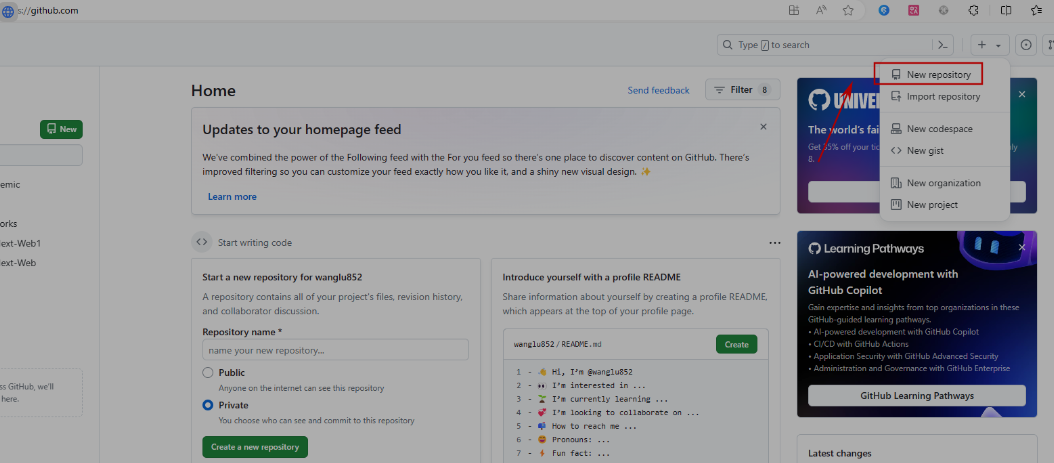Screen dimensions: 1054x463
Task: Open the three-dot menu above the feed cards
Action: point(774,243)
